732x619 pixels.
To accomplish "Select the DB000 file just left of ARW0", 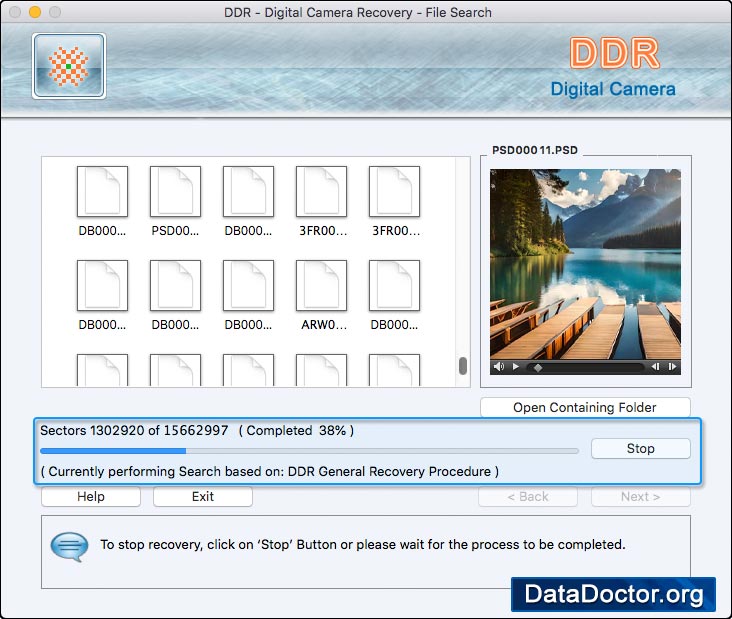I will [248, 286].
